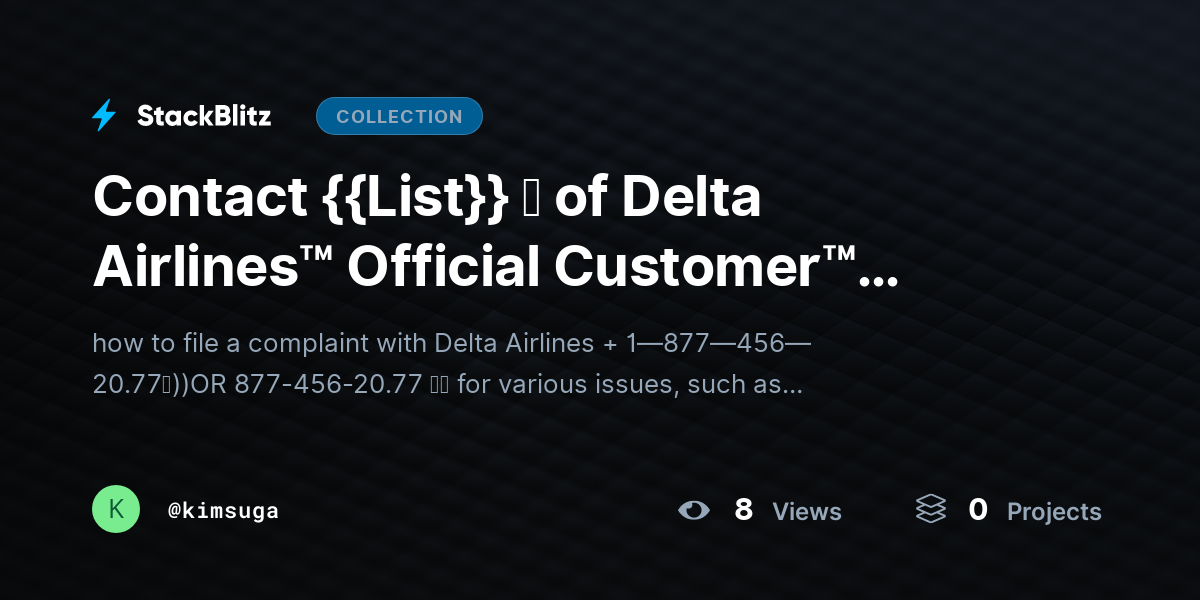1200x600 pixels.
Task: Click the 'Contact' word in the title
Action: [x=200, y=197]
